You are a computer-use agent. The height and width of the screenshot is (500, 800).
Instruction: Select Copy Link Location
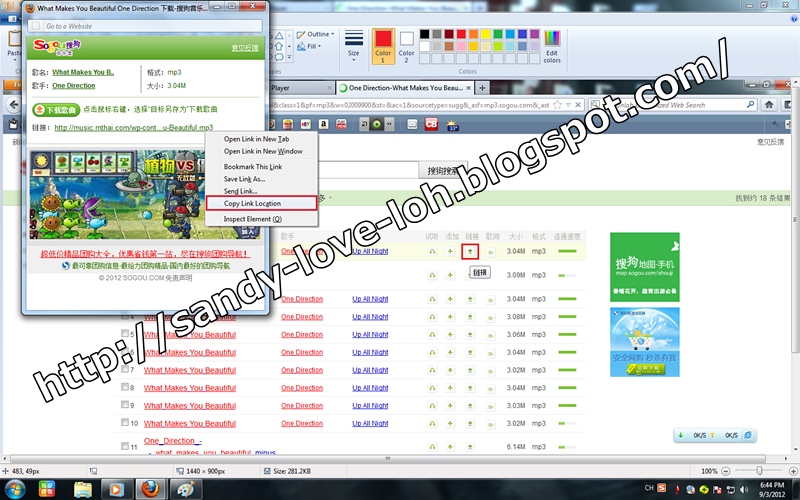[261, 203]
